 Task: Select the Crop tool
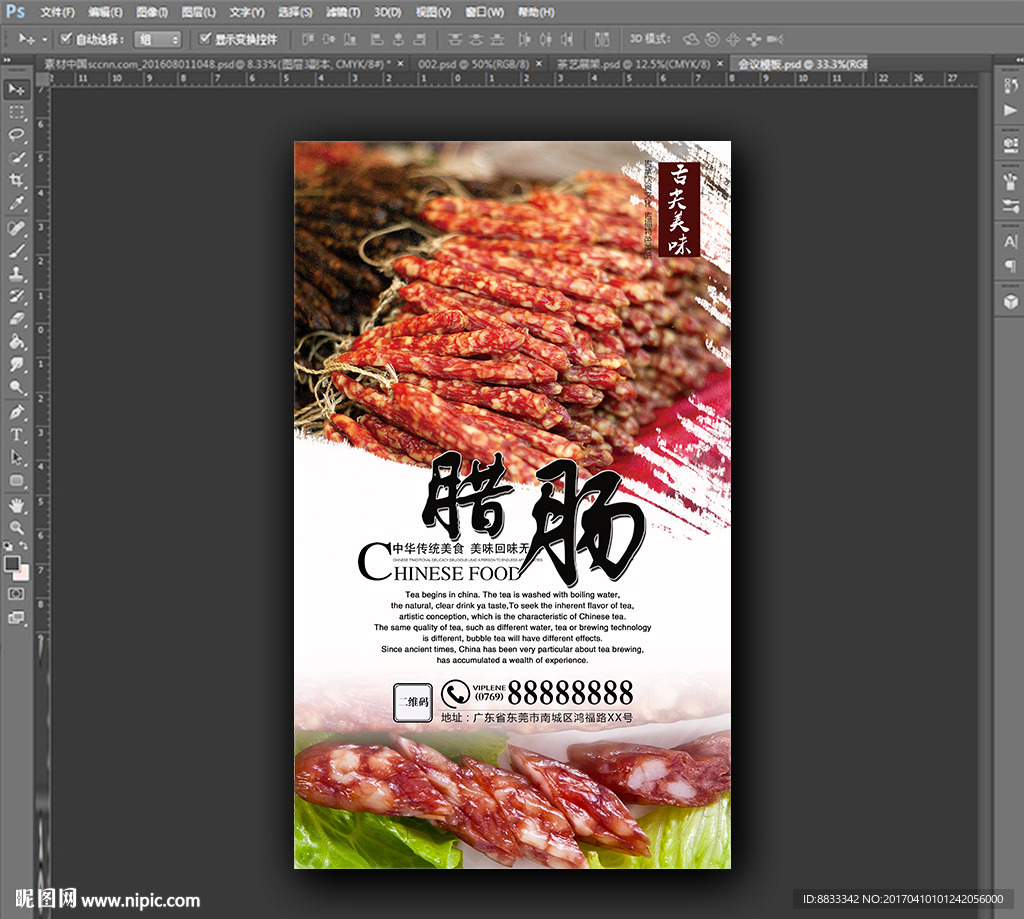[16, 181]
